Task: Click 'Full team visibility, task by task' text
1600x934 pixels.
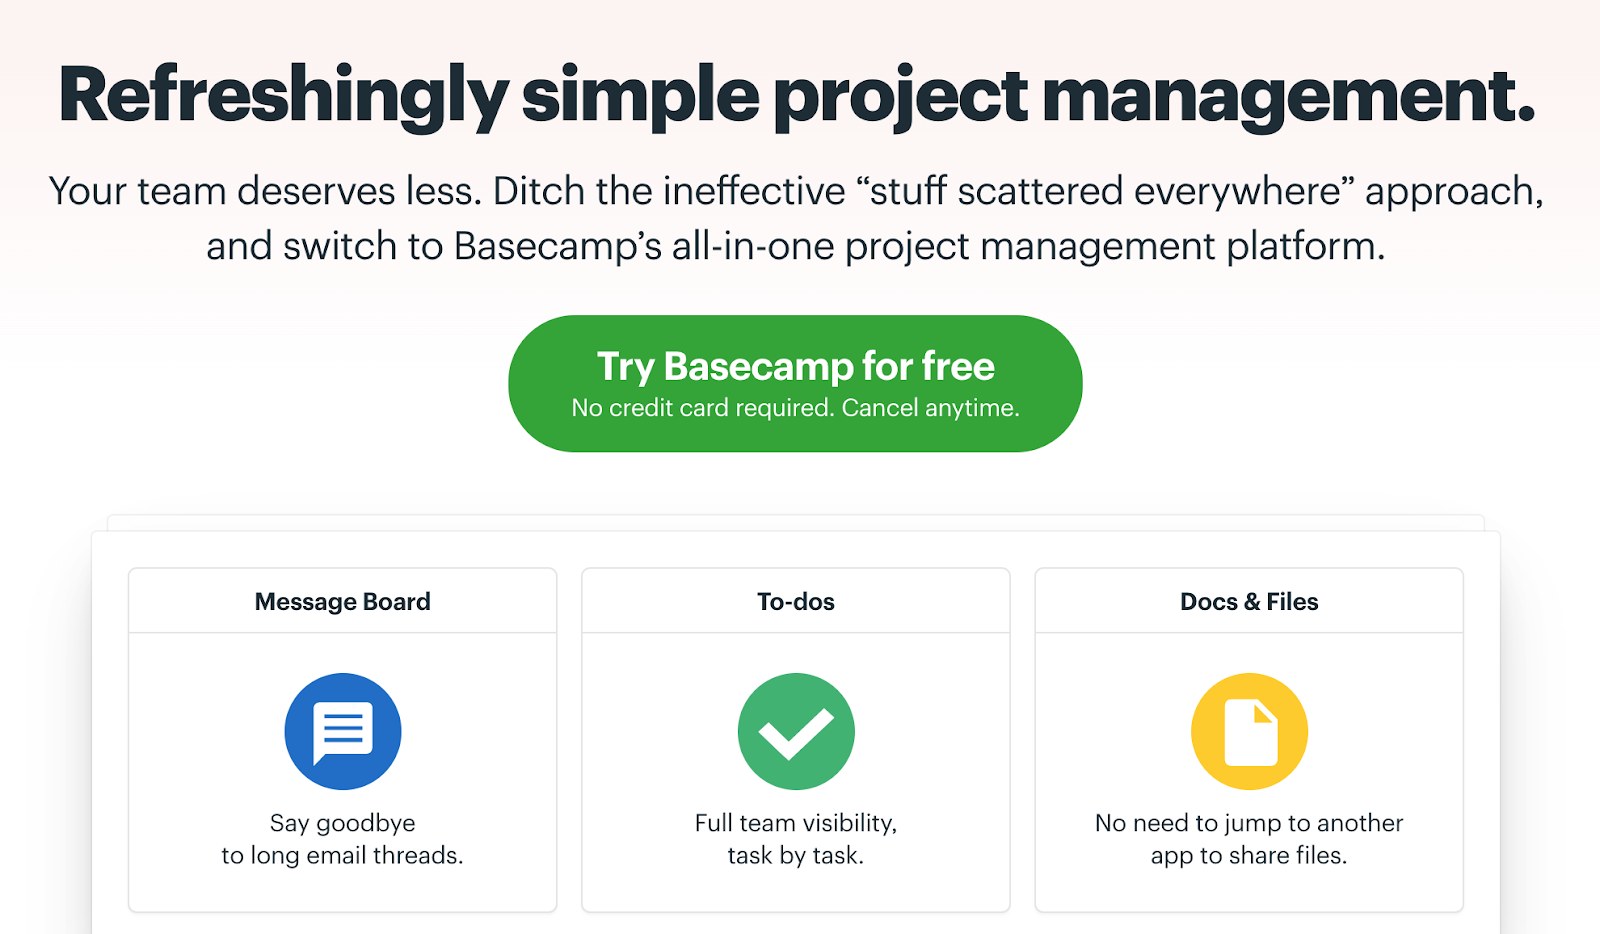Action: pyautogui.click(x=796, y=839)
